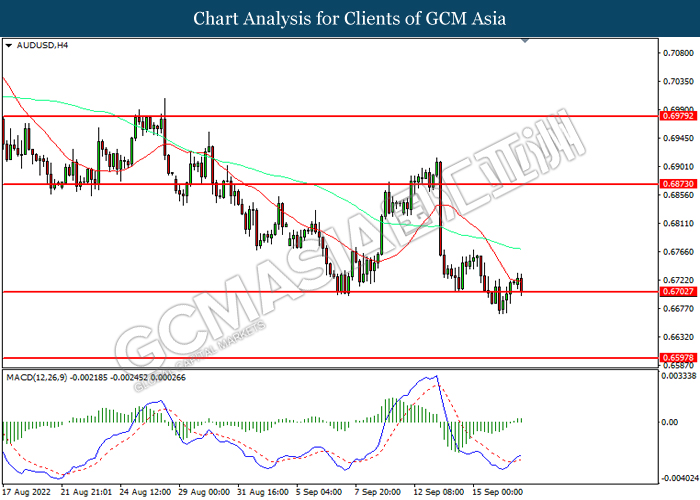Click the 0.69010 price axis value
The height and width of the screenshot is (500, 700).
point(679,167)
